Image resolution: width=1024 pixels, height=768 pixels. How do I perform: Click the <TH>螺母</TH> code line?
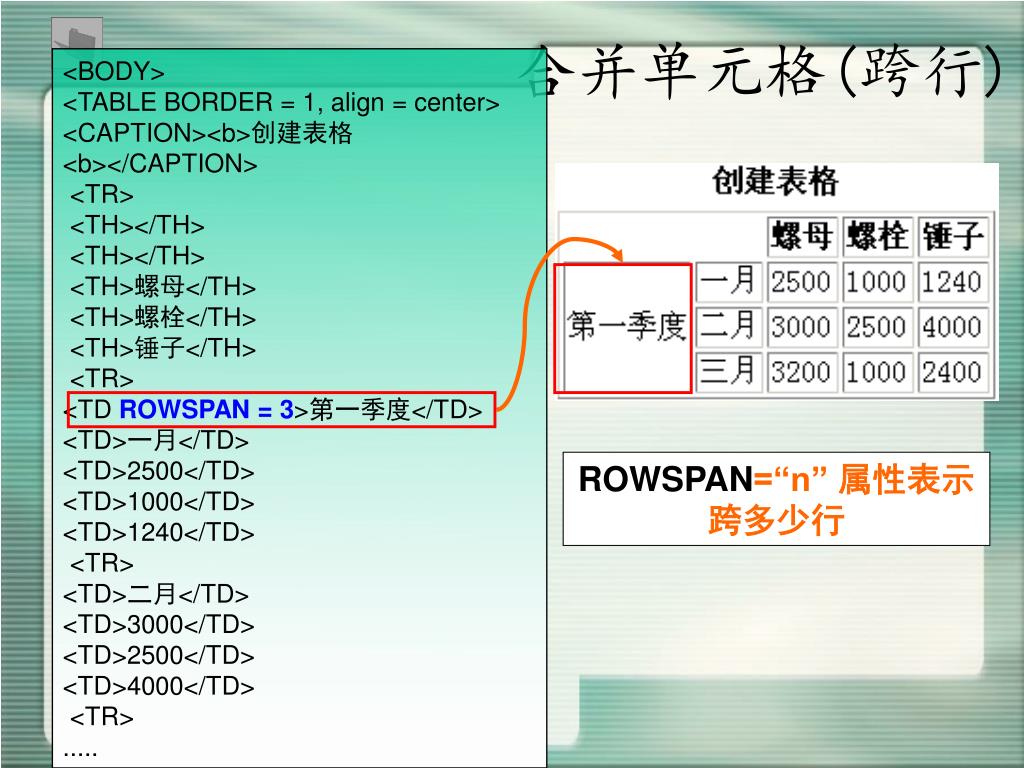(163, 287)
